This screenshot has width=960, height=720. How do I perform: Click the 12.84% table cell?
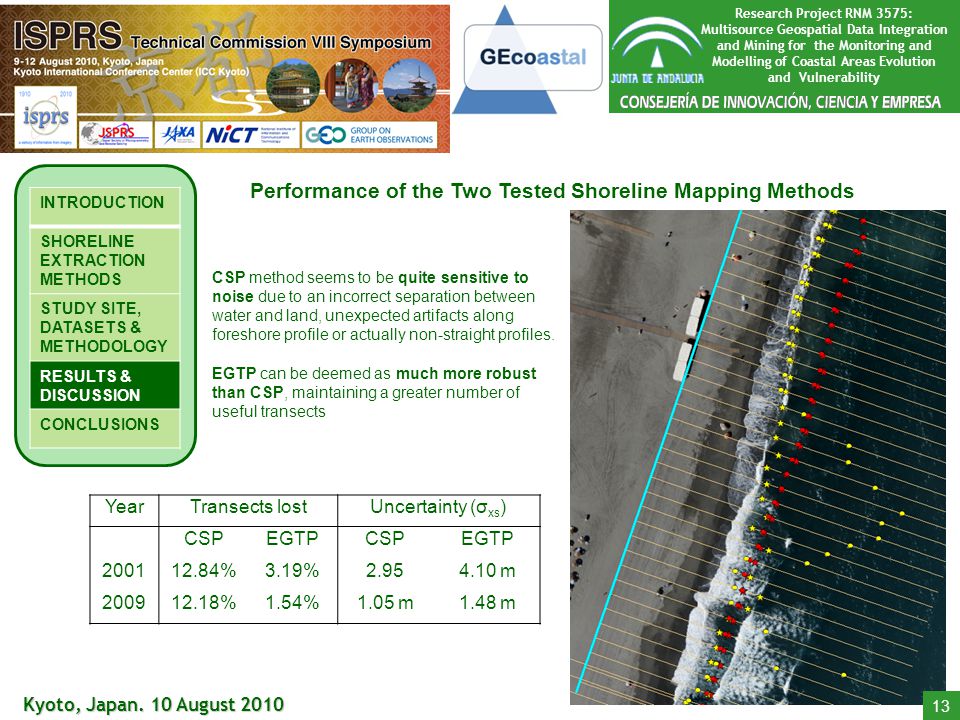203,571
